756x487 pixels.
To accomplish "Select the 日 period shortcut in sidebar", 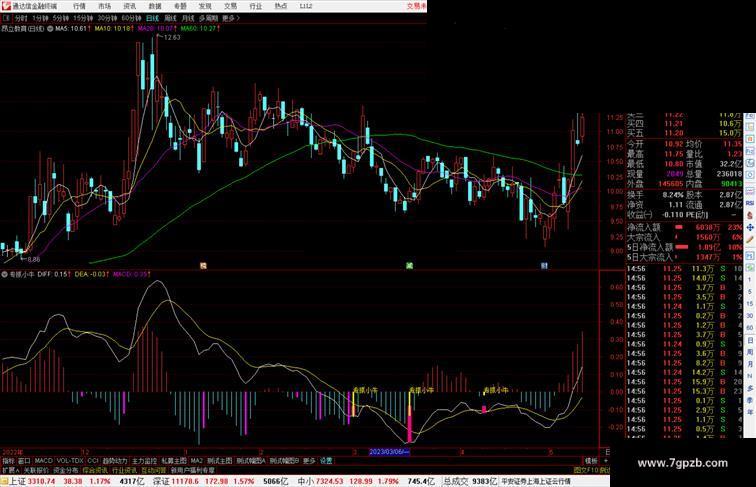I will tap(750, 340).
